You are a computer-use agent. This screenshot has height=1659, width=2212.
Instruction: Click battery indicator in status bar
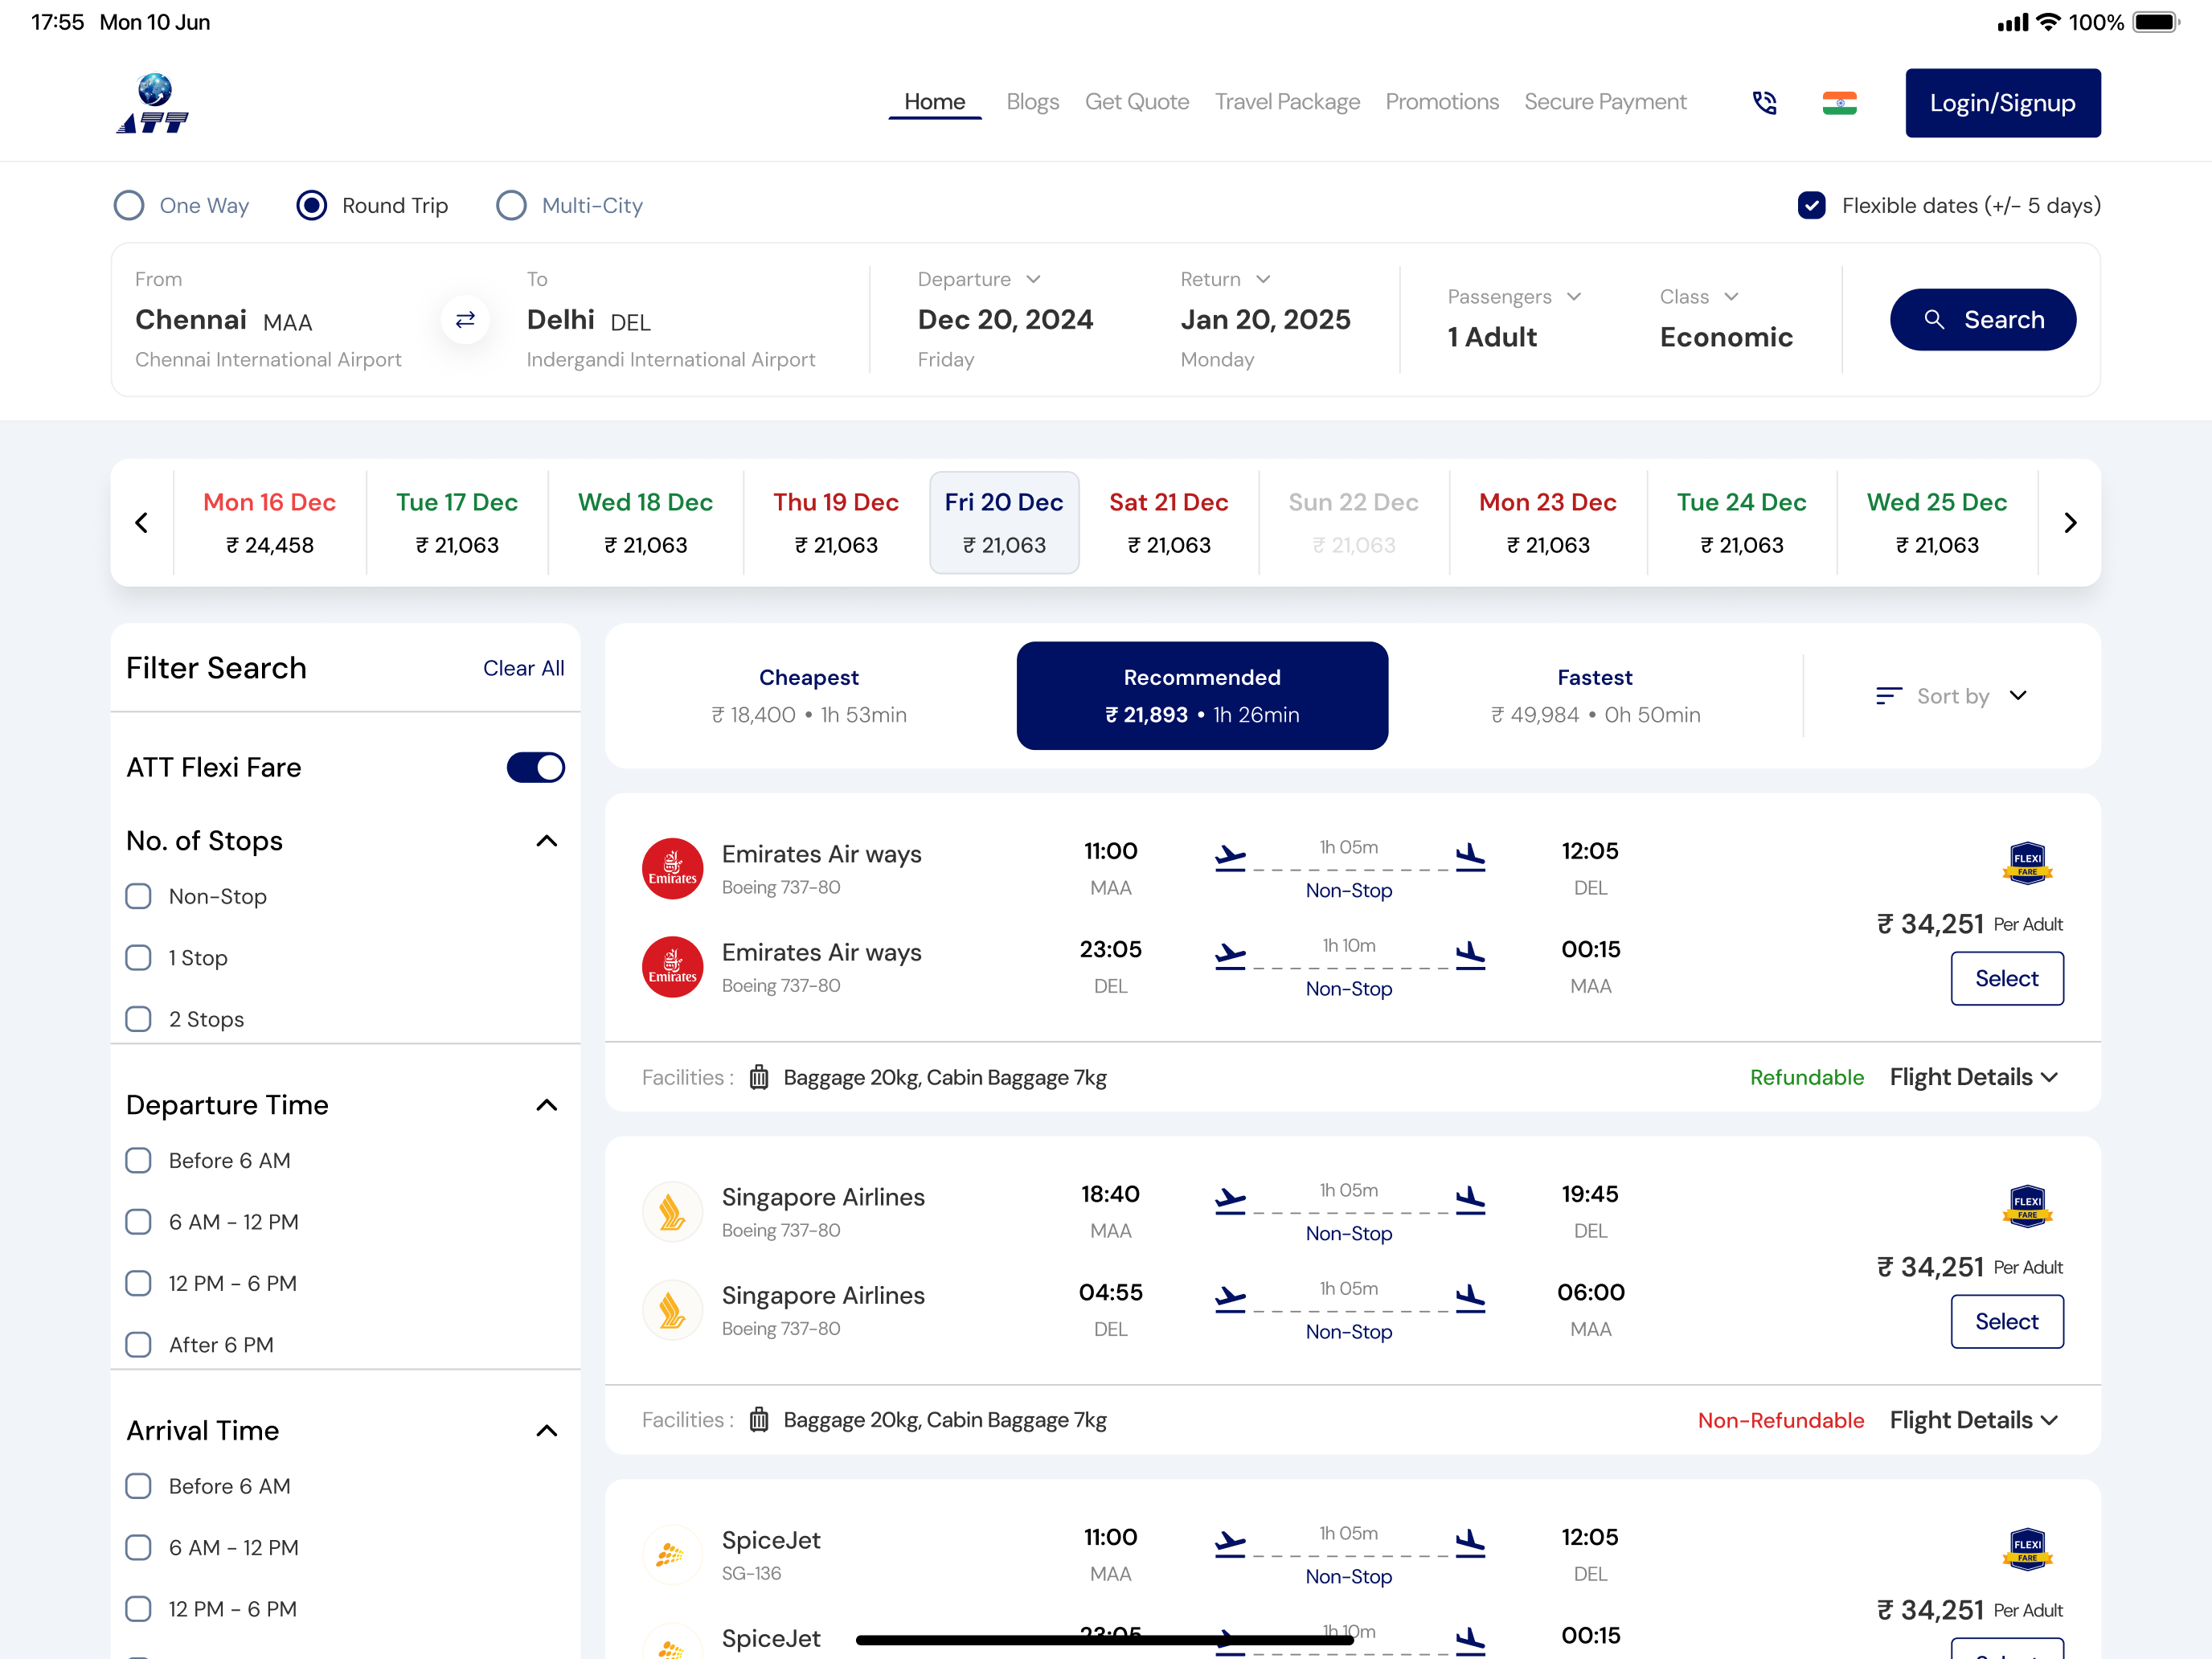coord(2156,22)
